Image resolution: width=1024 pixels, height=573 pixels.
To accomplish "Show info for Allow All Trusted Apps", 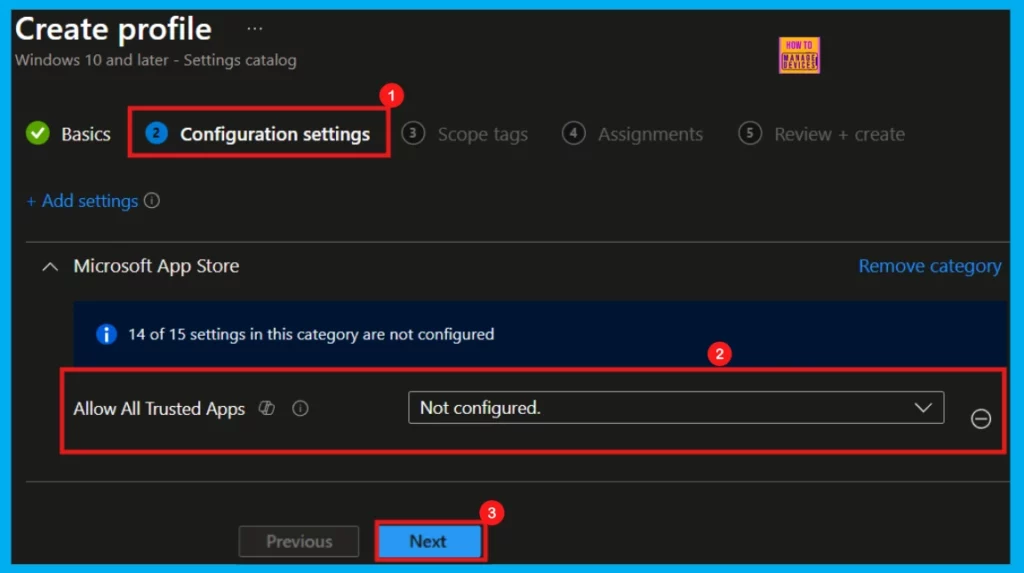I will 300,408.
